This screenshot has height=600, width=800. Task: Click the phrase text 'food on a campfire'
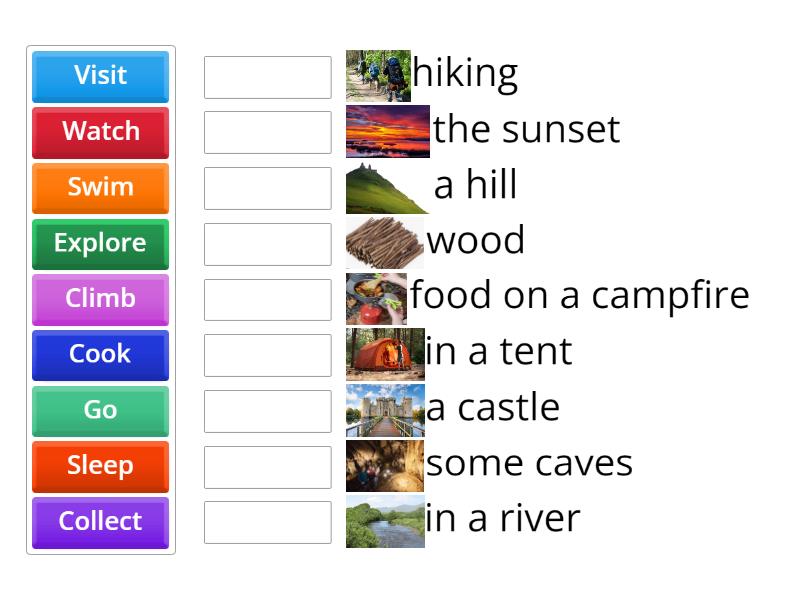[578, 296]
